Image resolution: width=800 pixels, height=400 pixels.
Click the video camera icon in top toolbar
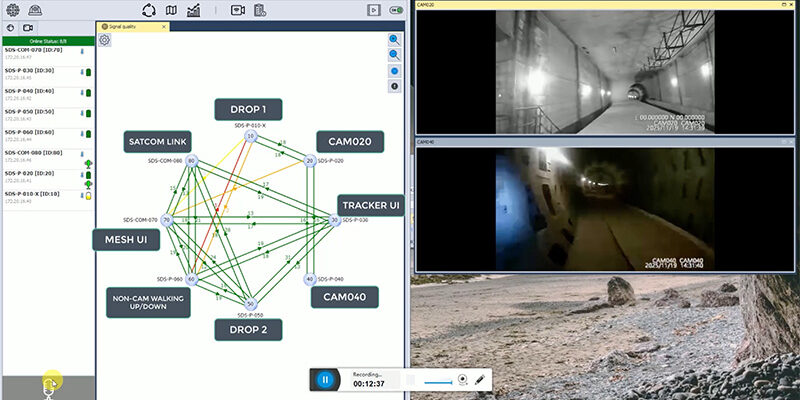[238, 10]
